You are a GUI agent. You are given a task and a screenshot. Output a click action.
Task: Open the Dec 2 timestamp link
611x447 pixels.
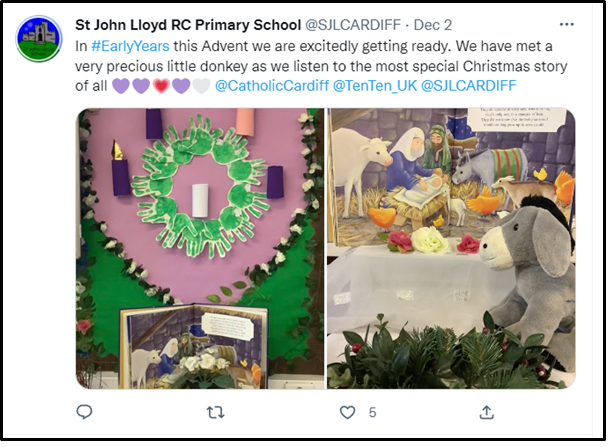[x=433, y=25]
